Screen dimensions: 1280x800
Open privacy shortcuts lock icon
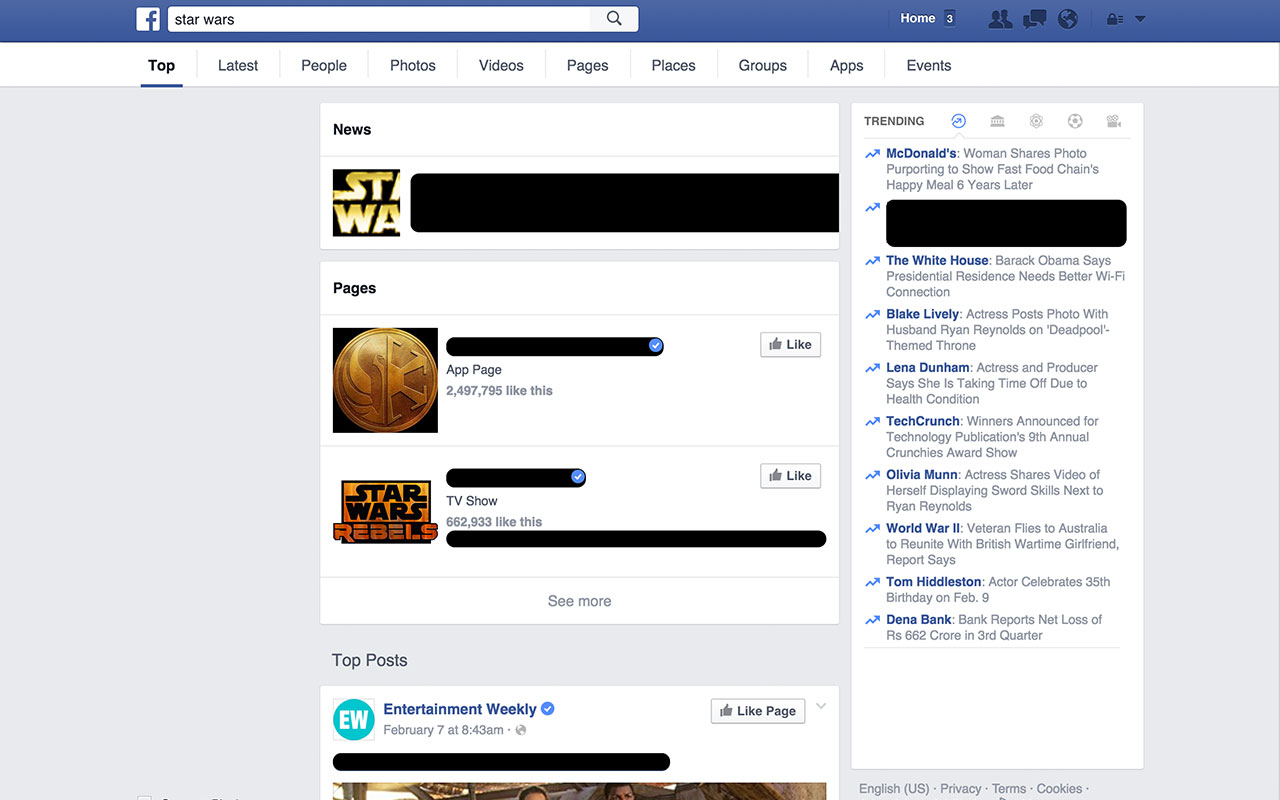1114,19
